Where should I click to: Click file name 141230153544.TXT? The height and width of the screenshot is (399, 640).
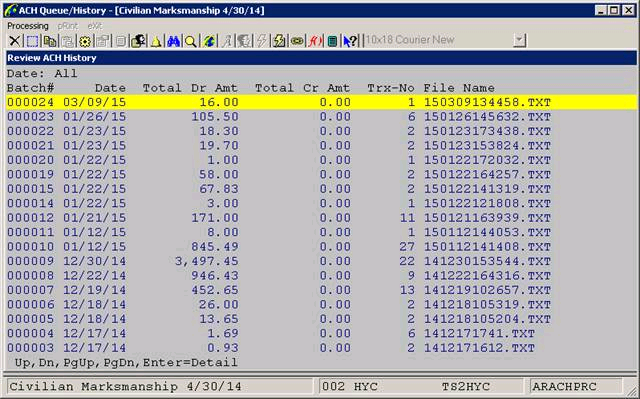point(487,261)
